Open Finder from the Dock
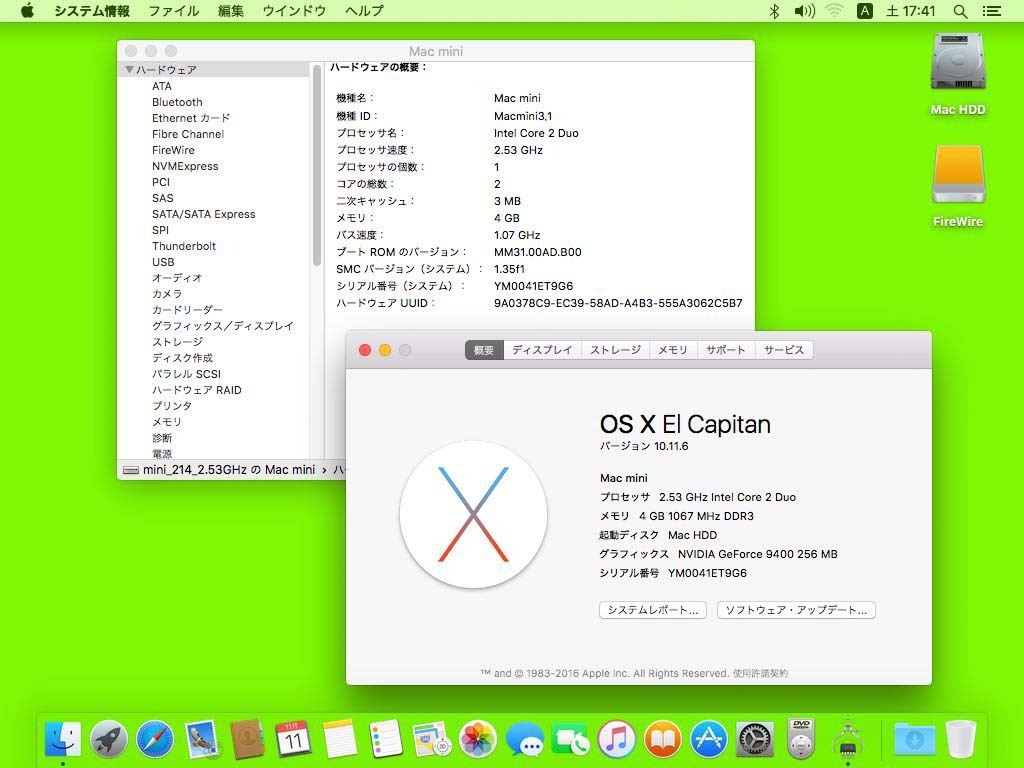 click(63, 739)
